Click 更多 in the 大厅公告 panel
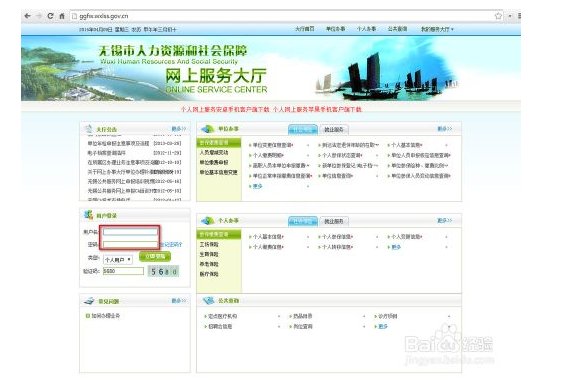Screen dimensions: 566x388 pyautogui.click(x=178, y=128)
